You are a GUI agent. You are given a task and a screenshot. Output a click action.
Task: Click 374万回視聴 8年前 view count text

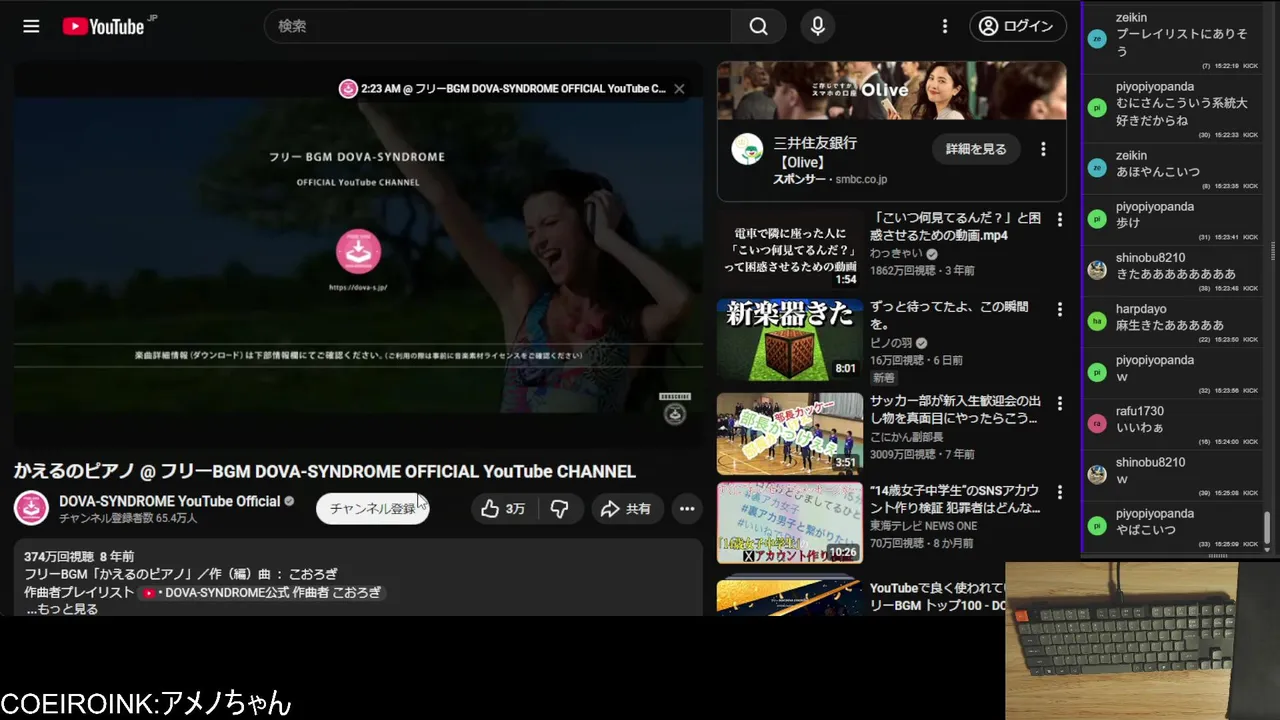pyautogui.click(x=79, y=556)
